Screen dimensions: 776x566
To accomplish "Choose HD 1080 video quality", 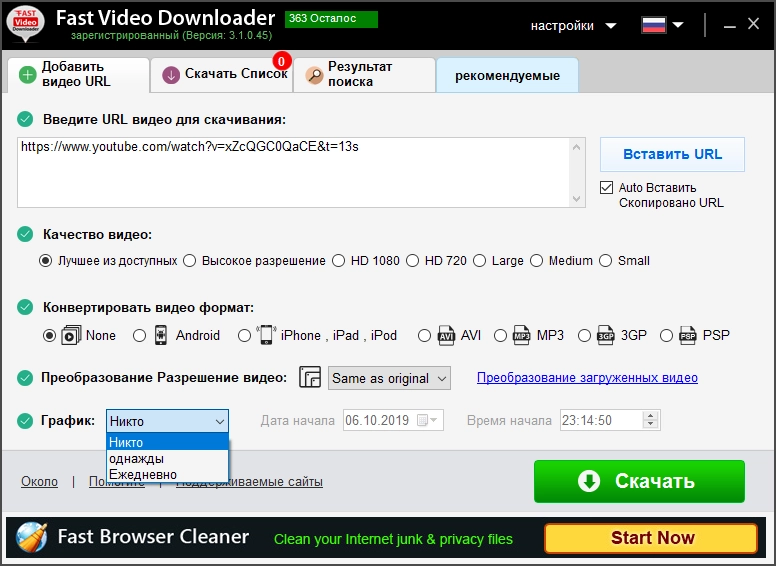I will tap(339, 261).
